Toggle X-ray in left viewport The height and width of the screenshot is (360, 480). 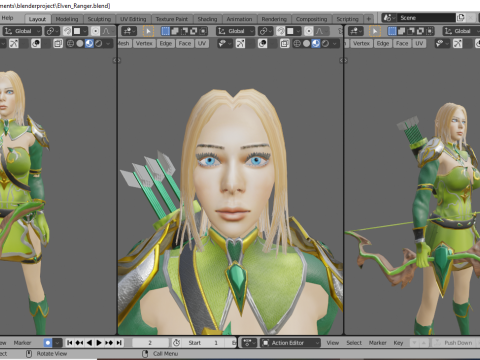pyautogui.click(x=58, y=43)
